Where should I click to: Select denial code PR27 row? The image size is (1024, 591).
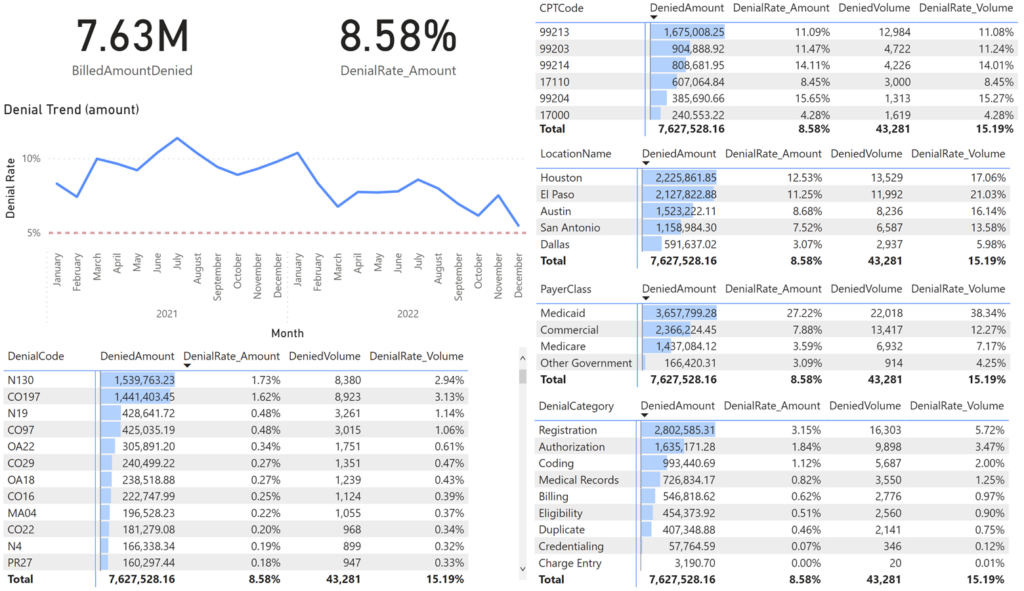click(236, 562)
